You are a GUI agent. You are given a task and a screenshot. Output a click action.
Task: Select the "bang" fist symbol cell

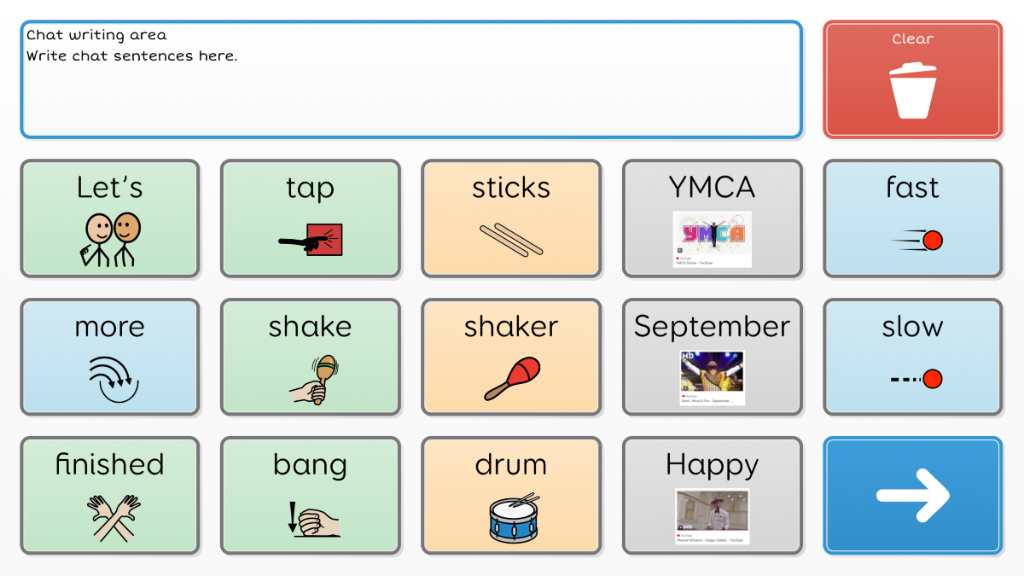click(x=310, y=496)
